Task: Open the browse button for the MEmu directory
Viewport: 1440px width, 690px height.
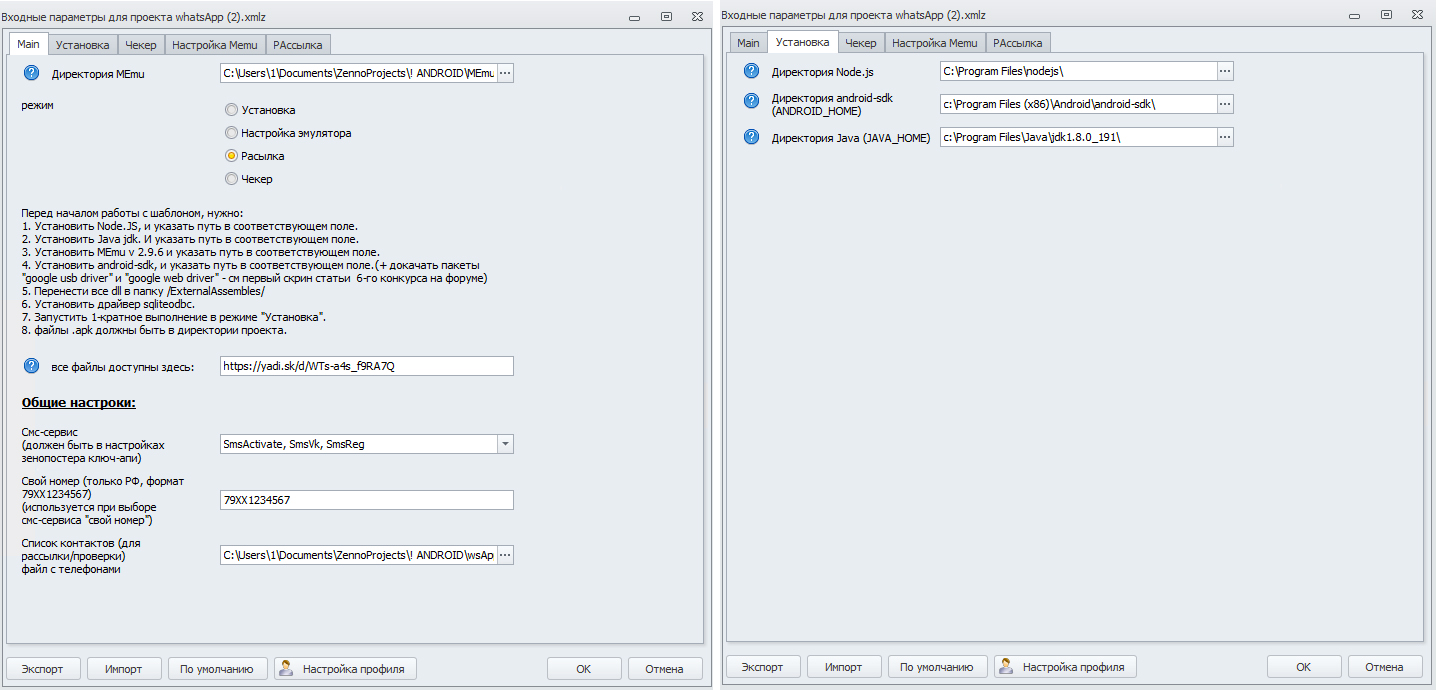Action: tap(505, 73)
